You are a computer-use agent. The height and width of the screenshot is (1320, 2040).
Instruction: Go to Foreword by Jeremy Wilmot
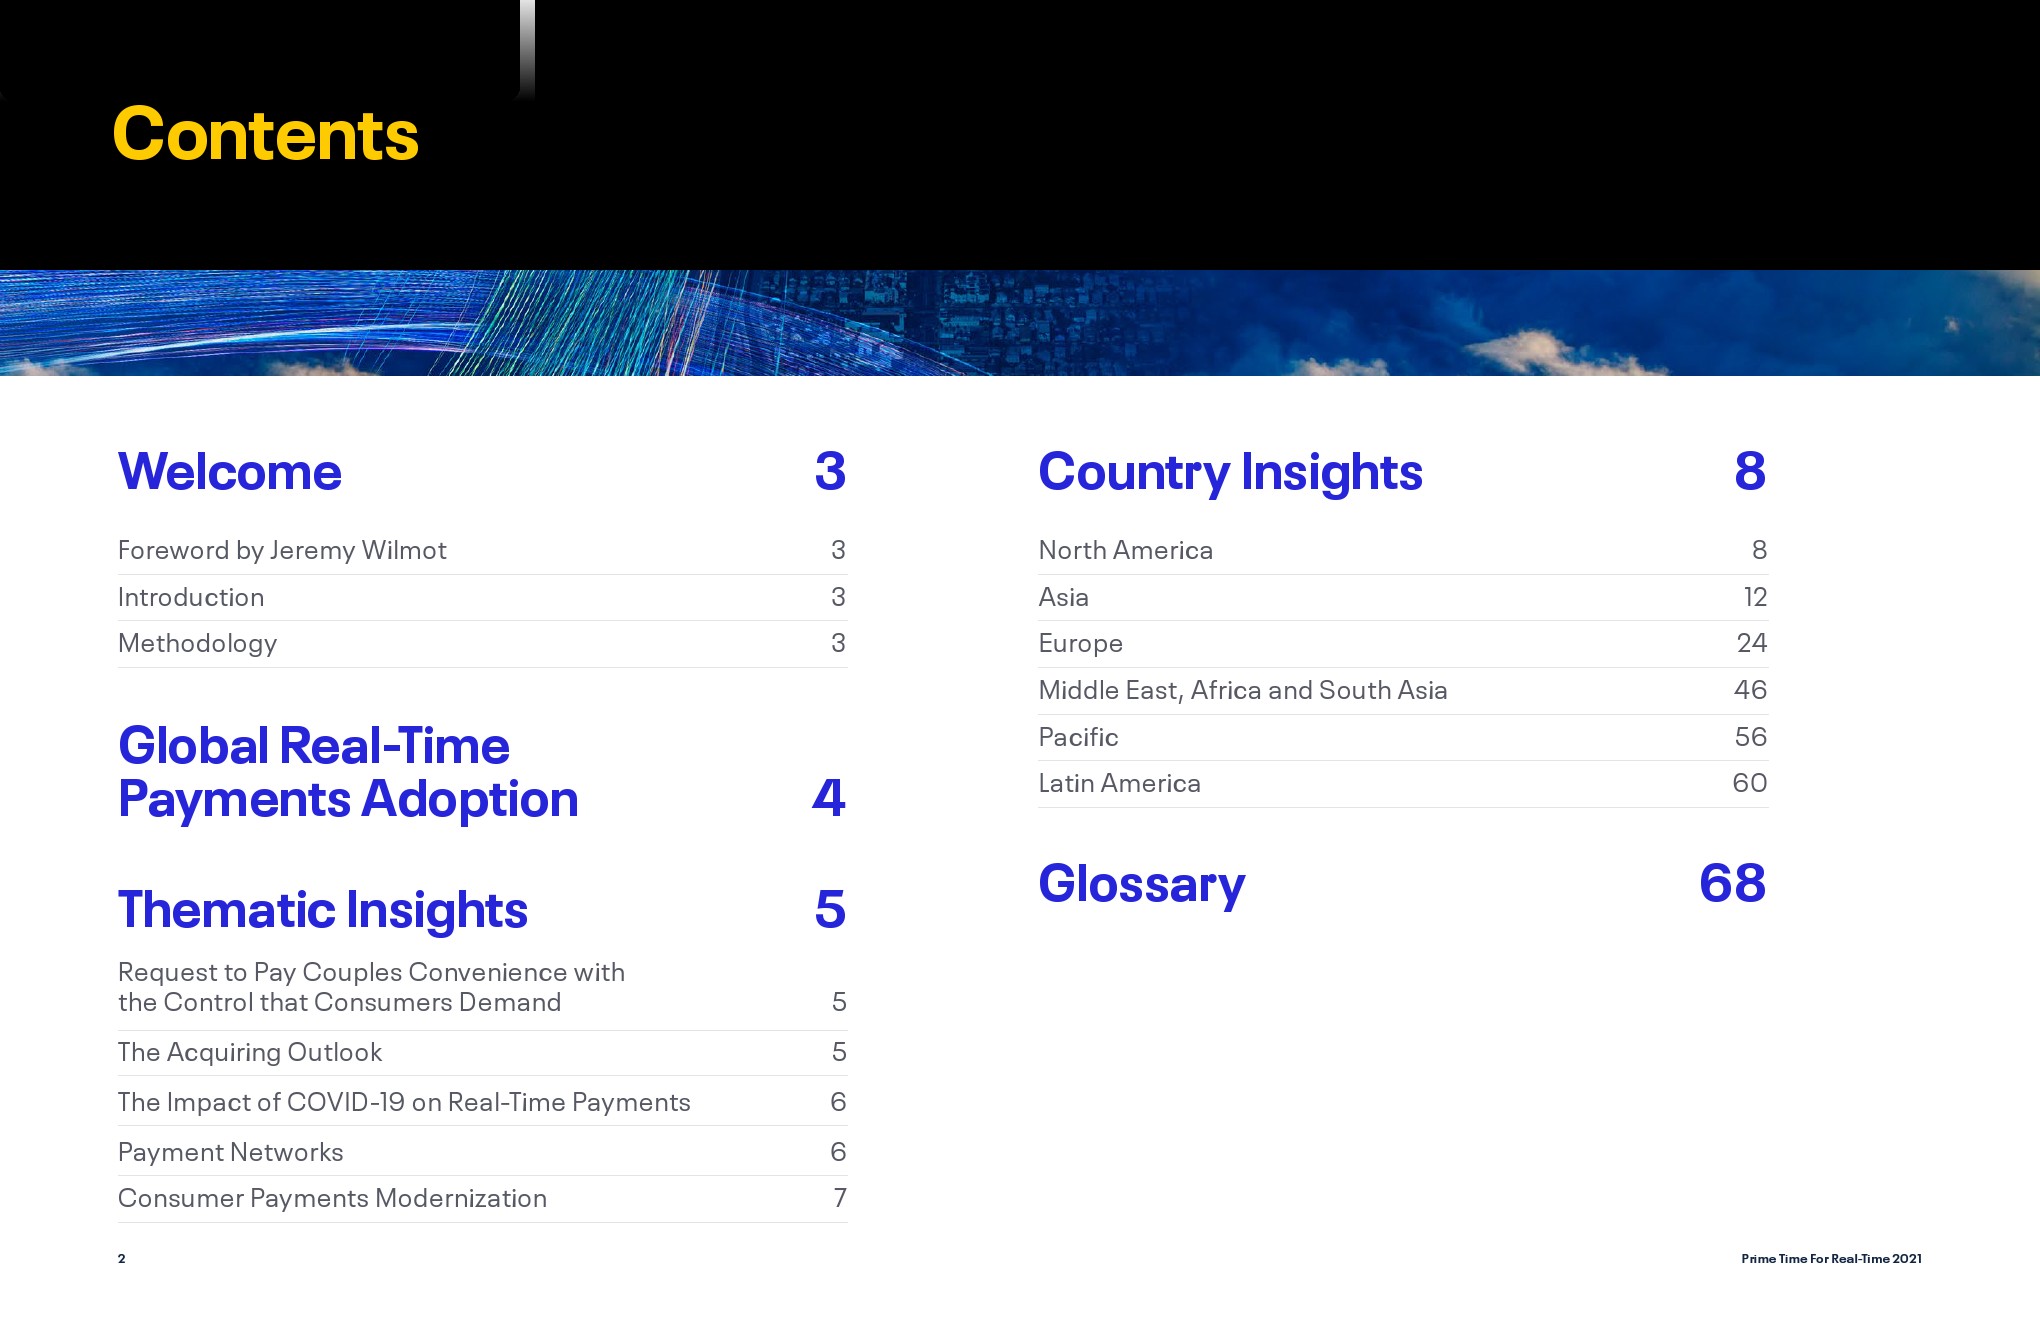pos(282,550)
